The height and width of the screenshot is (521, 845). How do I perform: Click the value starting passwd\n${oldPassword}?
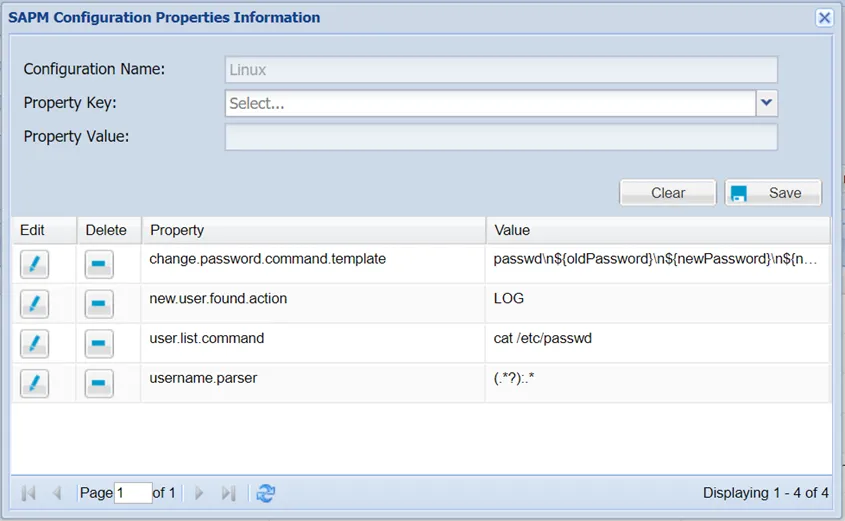tap(657, 264)
